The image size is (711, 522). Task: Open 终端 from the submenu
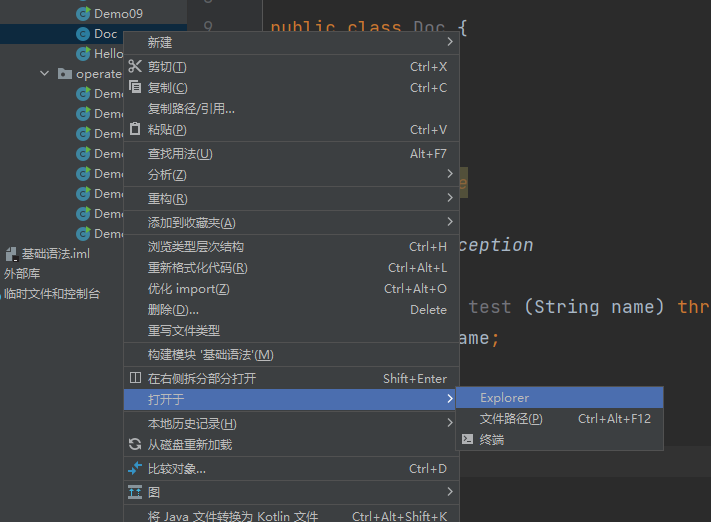560,439
